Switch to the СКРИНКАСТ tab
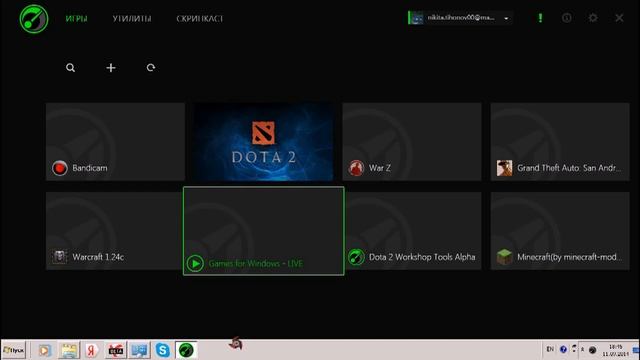 click(200, 19)
